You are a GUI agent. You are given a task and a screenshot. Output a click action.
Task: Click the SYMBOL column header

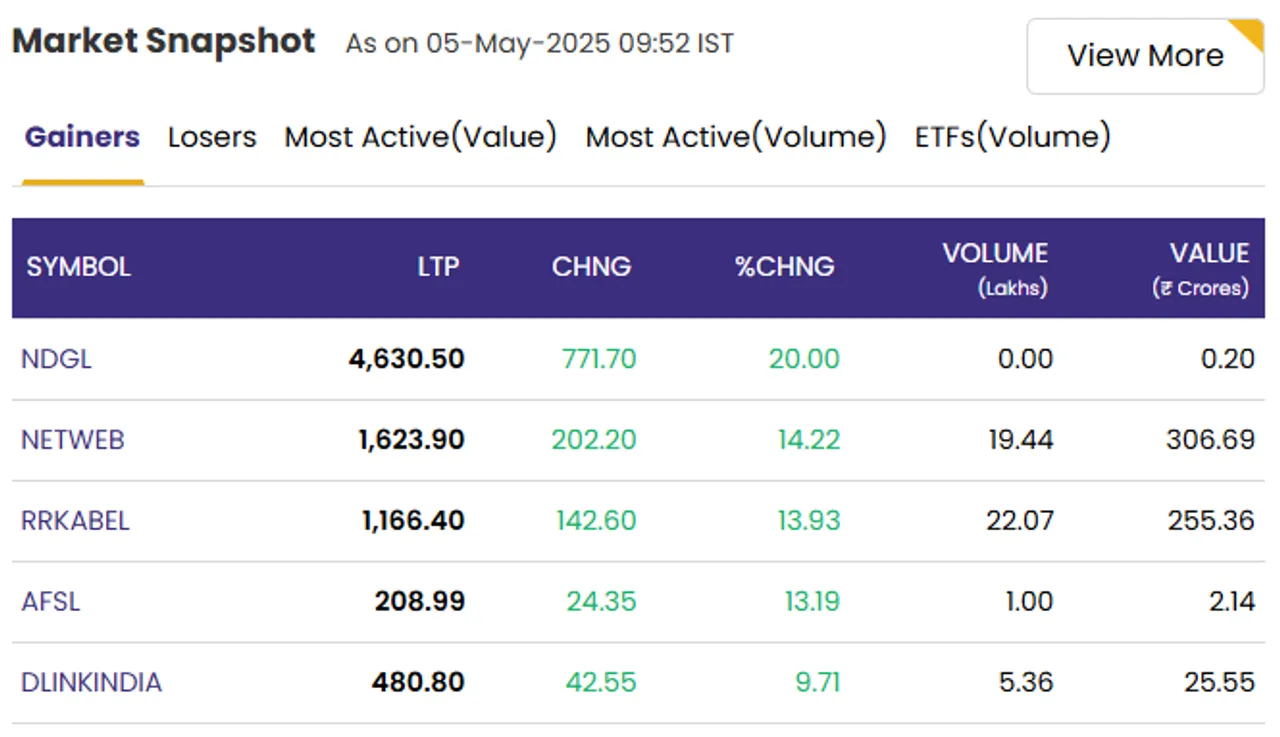point(78,267)
